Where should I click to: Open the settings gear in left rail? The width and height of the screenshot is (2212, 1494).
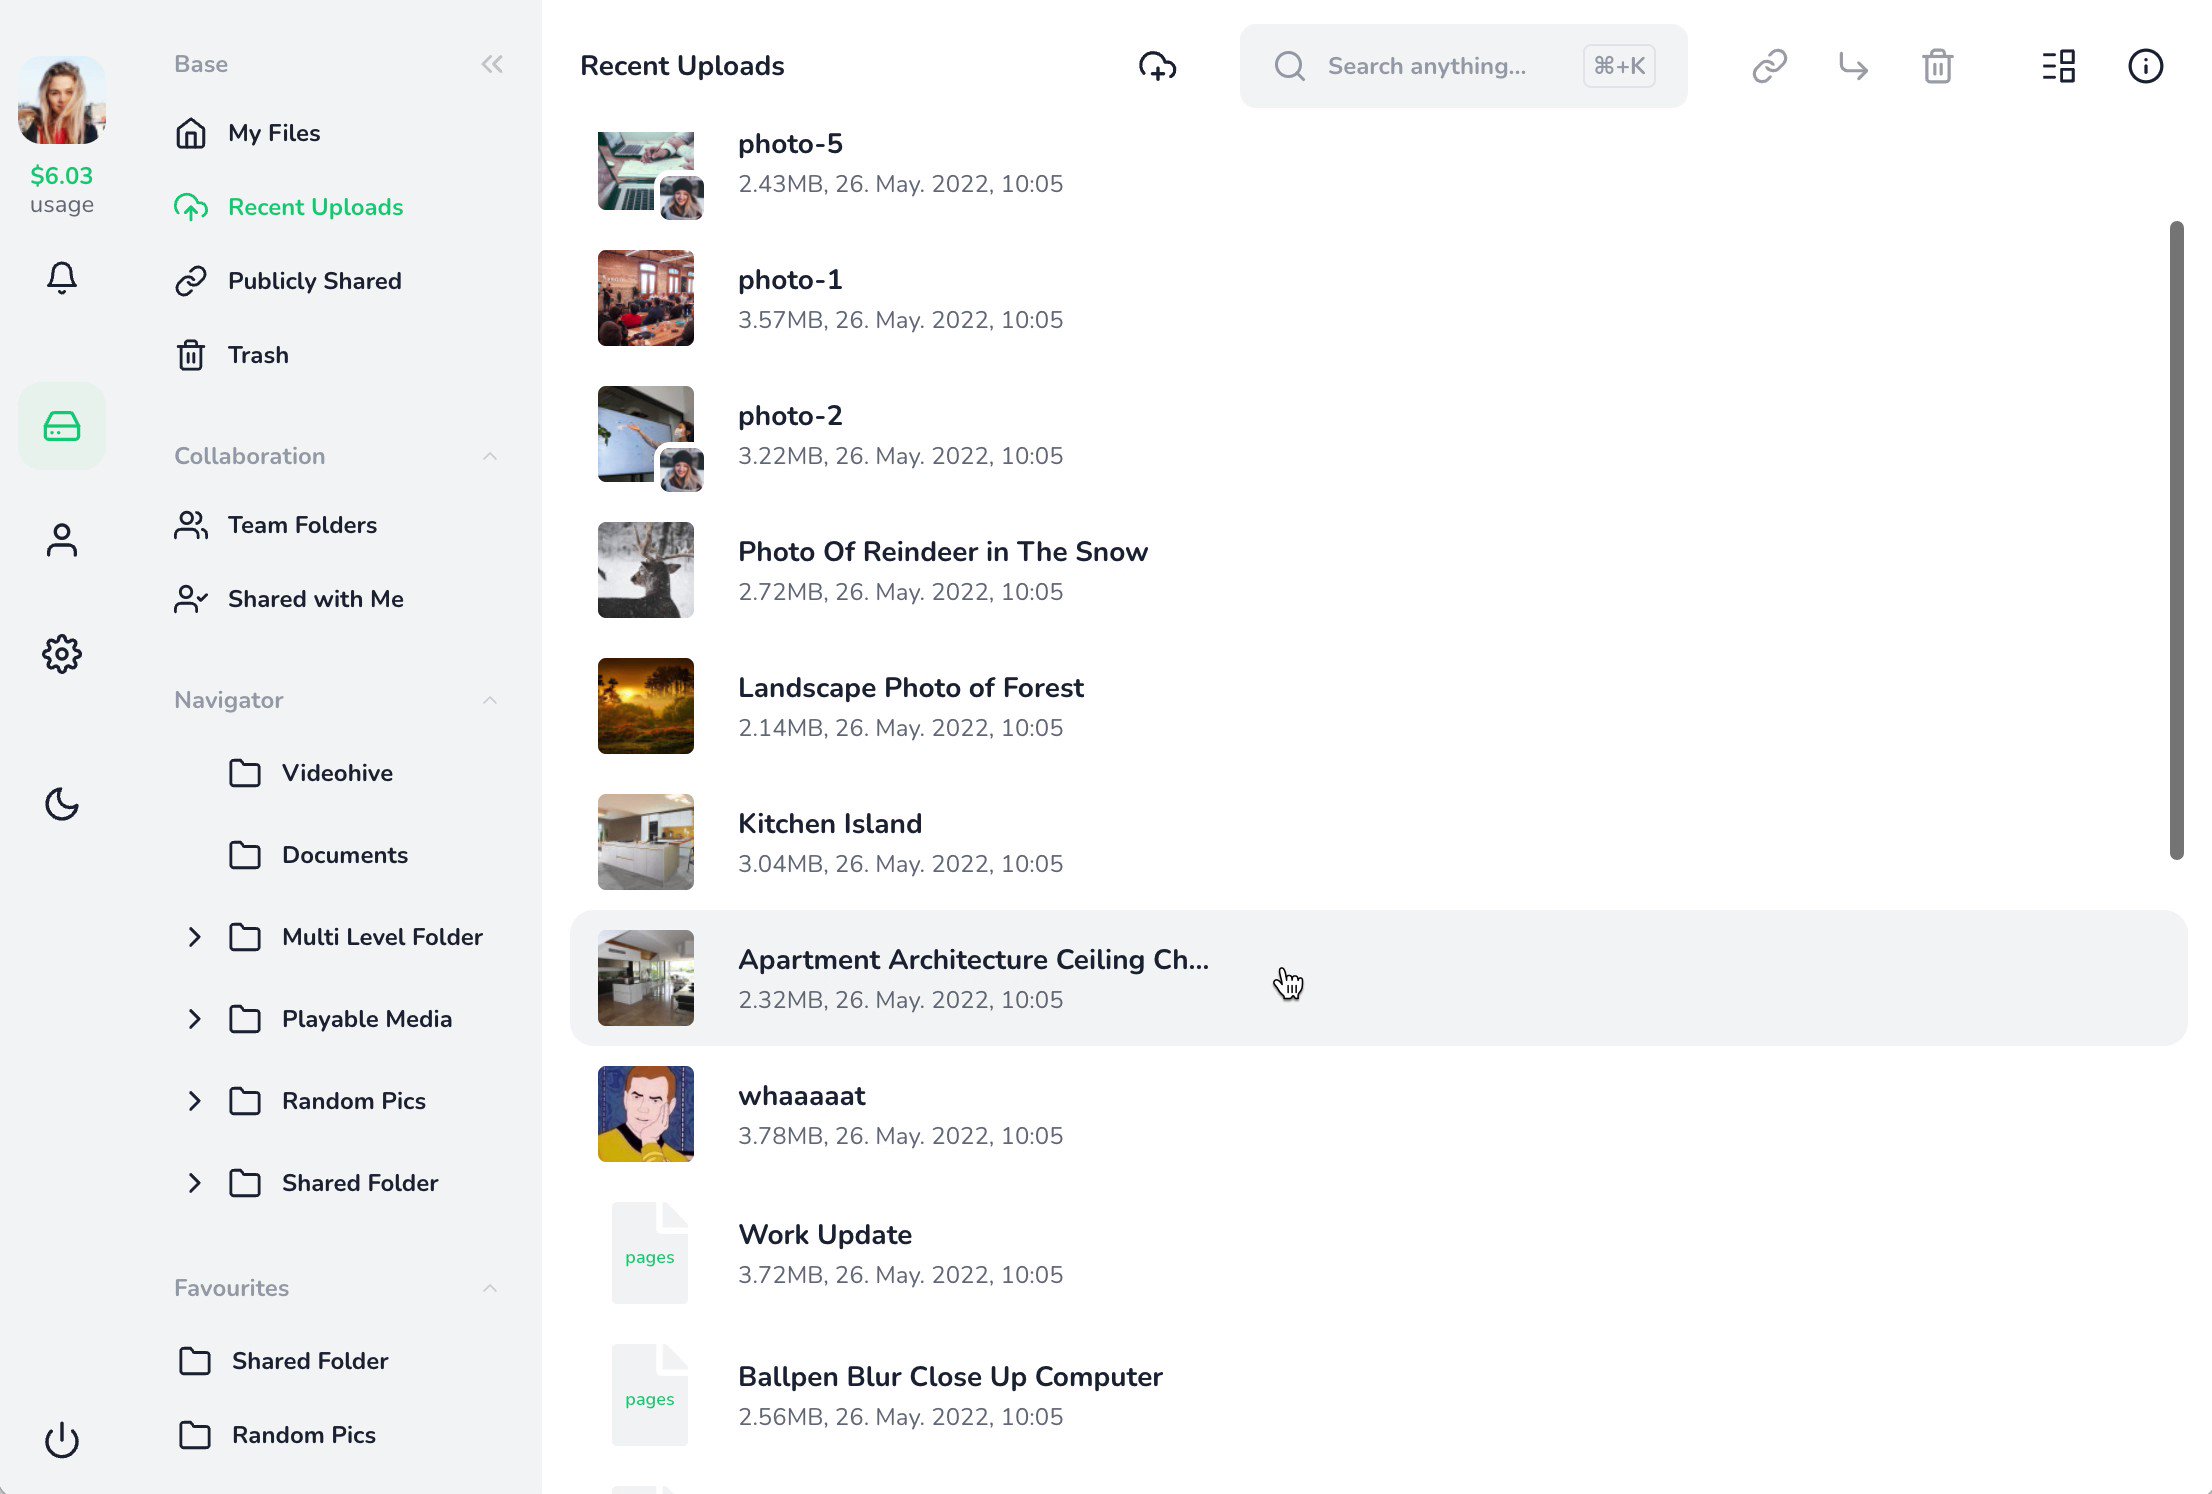tap(62, 654)
